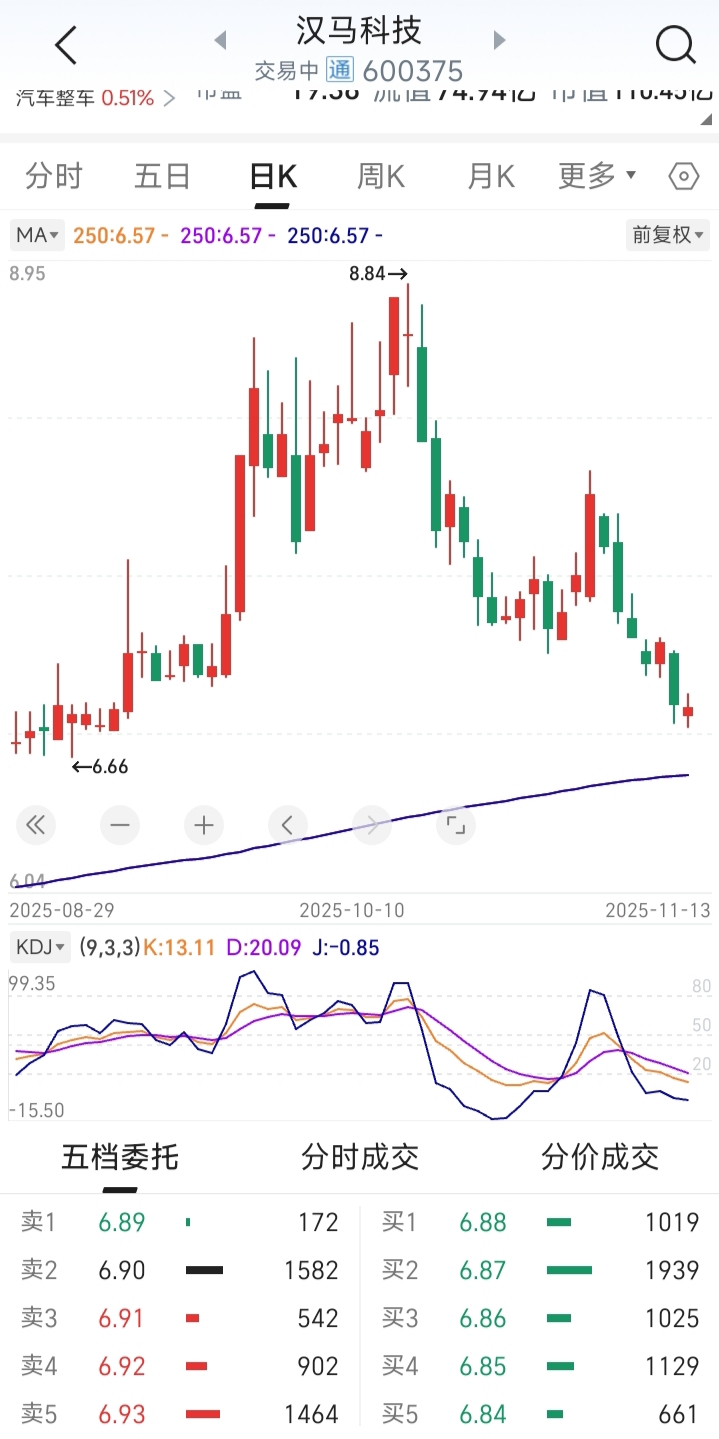Tap the KDJ (9,3,3) parameters
Image resolution: width=719 pixels, height=1439 pixels.
point(110,947)
